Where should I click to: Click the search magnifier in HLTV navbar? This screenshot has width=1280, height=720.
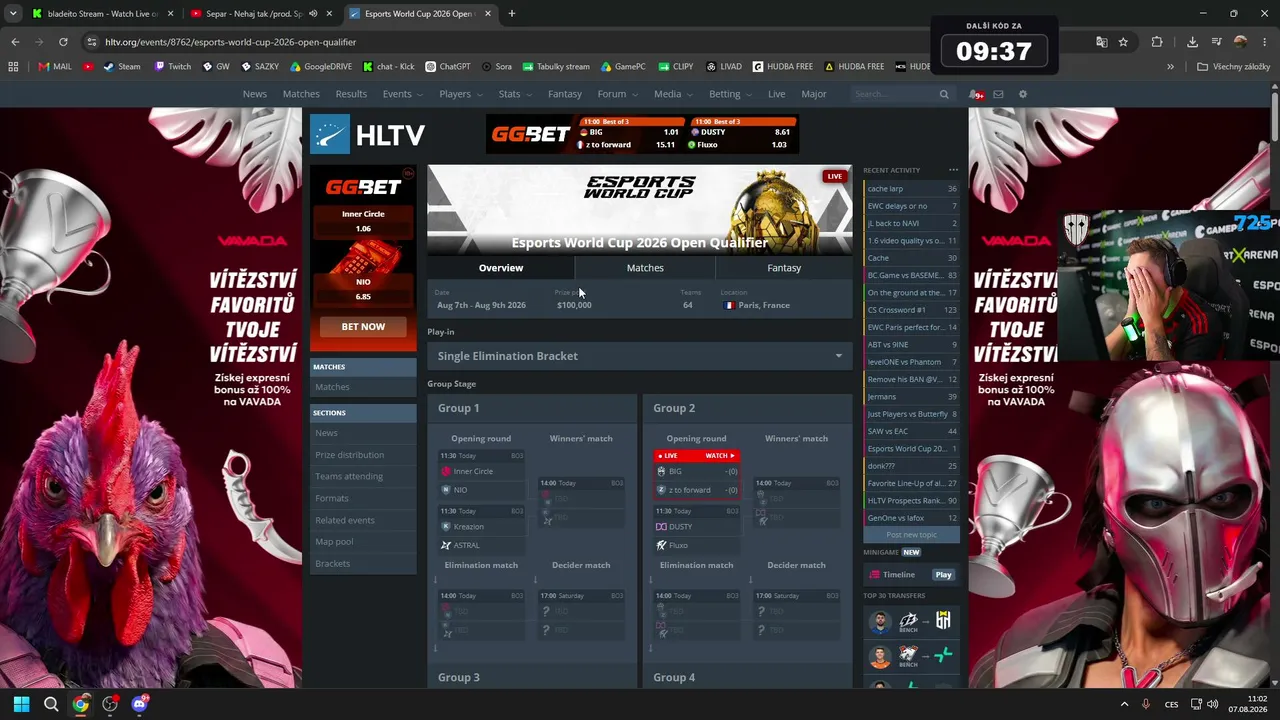tap(944, 94)
